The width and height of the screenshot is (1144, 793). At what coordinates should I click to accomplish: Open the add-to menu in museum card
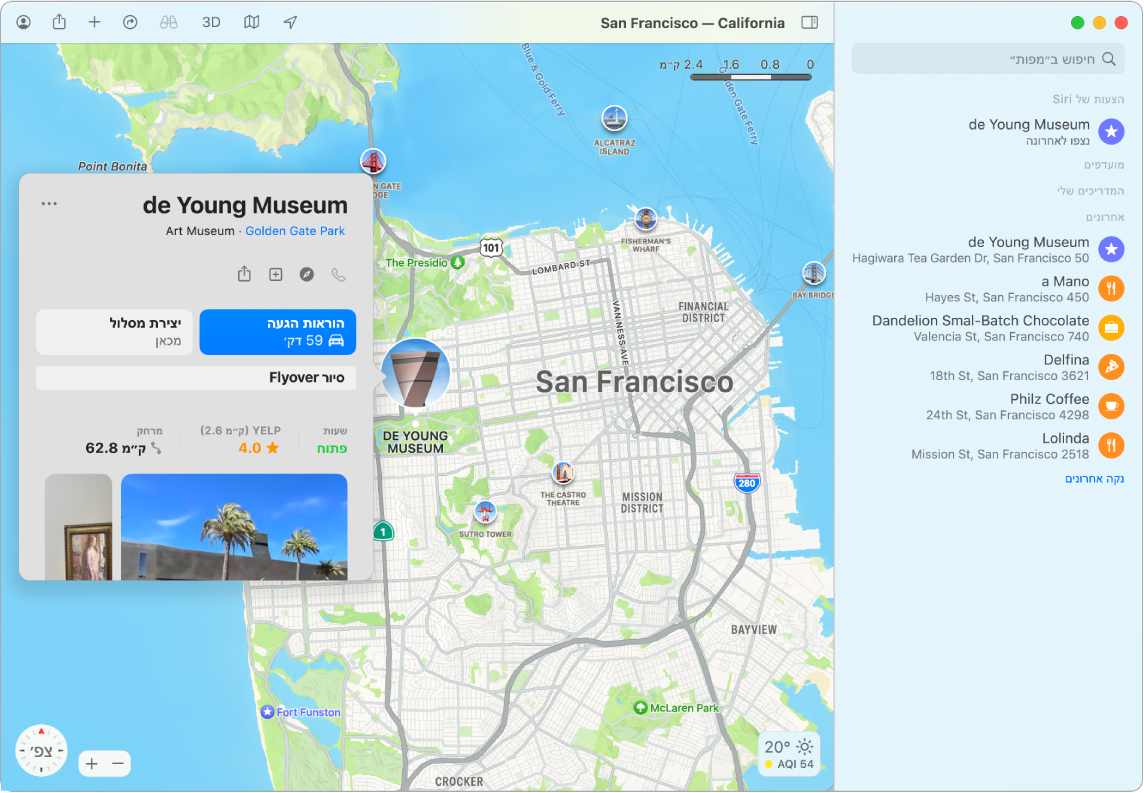pyautogui.click(x=276, y=274)
